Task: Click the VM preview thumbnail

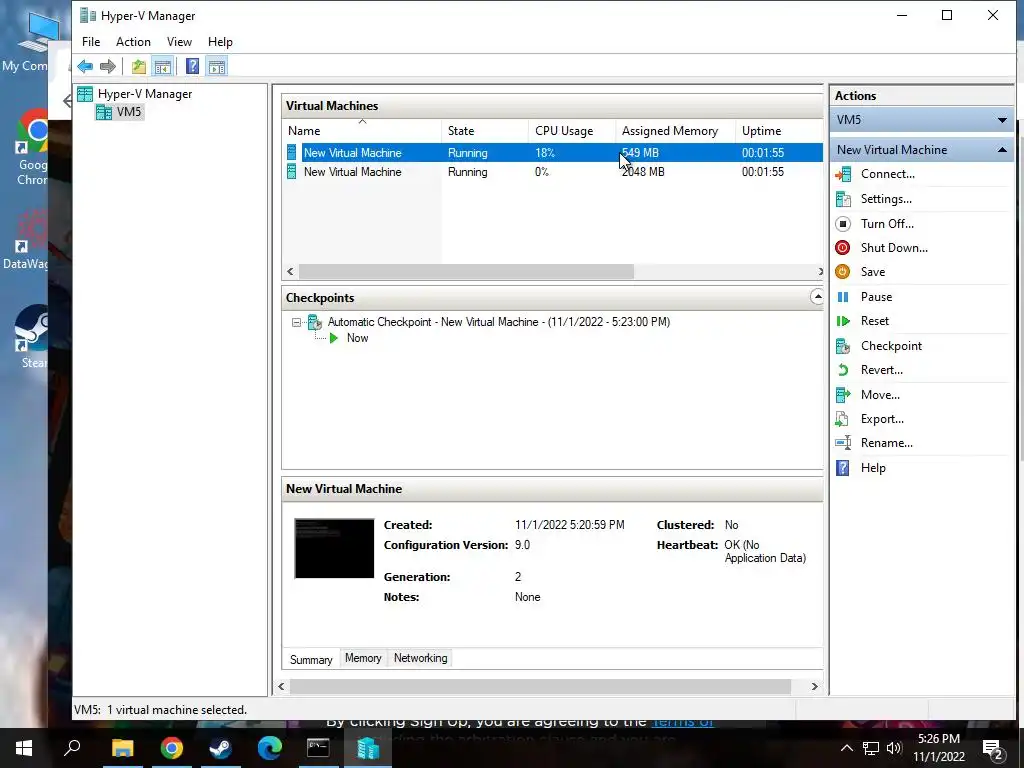Action: (x=334, y=549)
